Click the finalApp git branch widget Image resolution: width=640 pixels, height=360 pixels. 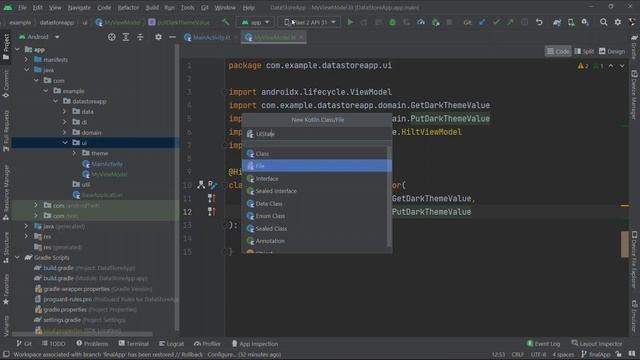[596, 354]
